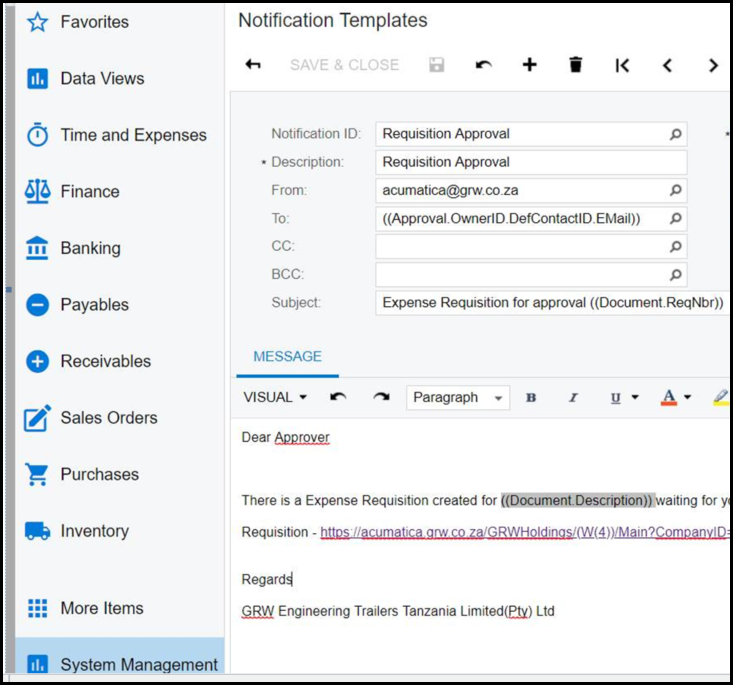This screenshot has width=733, height=685.
Task: Click into the Description input field
Action: coord(530,162)
